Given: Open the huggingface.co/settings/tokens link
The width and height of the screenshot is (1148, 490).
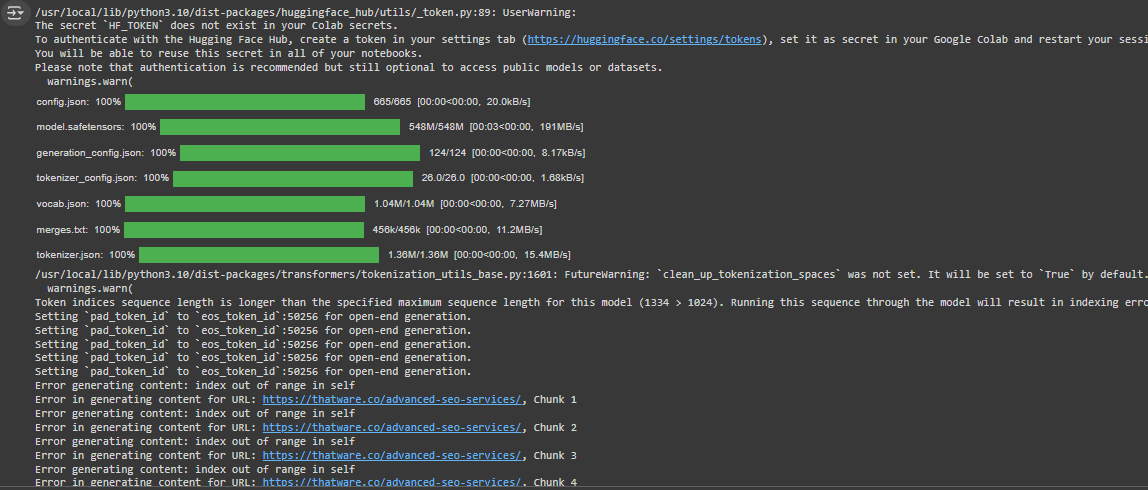Looking at the screenshot, I should point(644,40).
